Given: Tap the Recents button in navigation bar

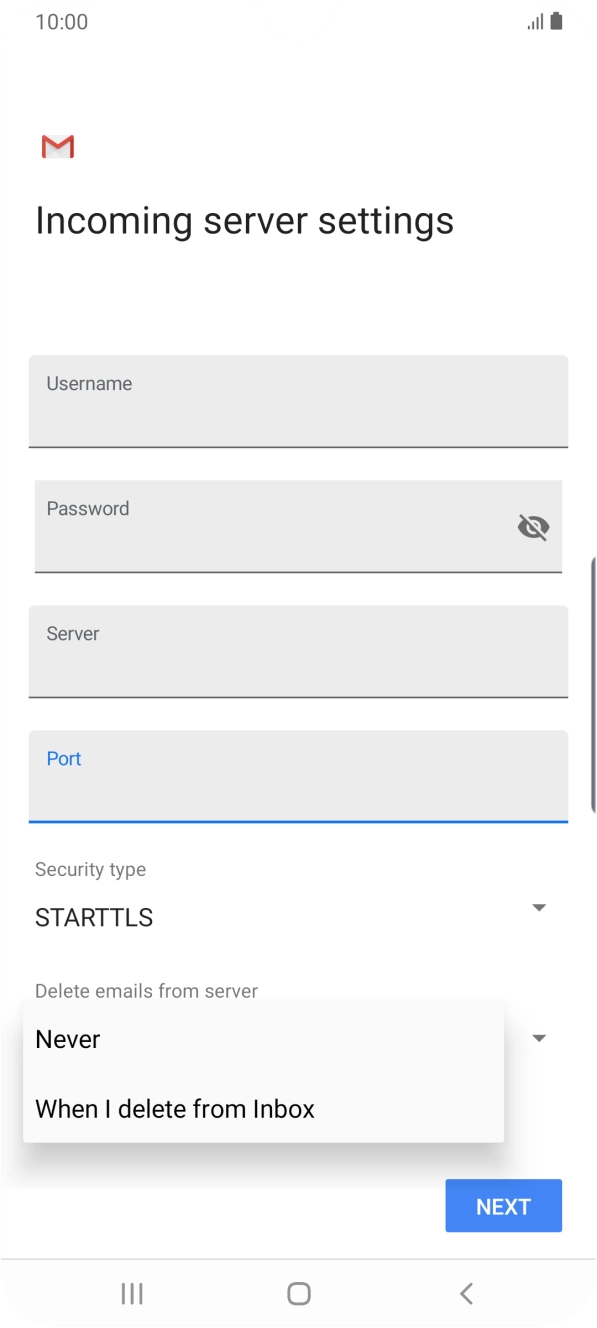Looking at the screenshot, I should click(131, 1293).
